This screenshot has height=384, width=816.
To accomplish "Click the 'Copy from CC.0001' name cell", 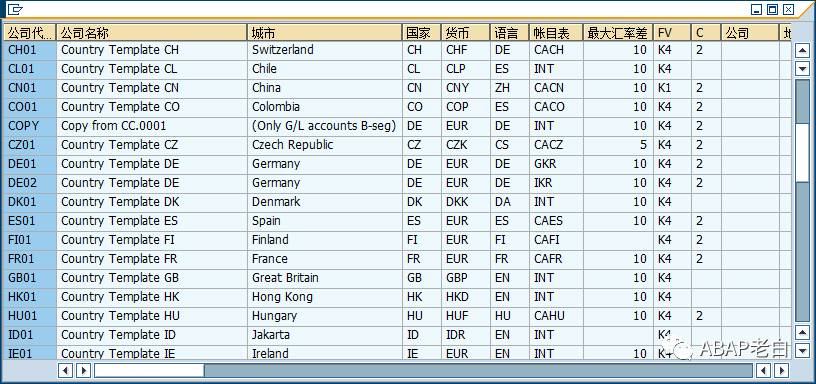I will coord(151,126).
